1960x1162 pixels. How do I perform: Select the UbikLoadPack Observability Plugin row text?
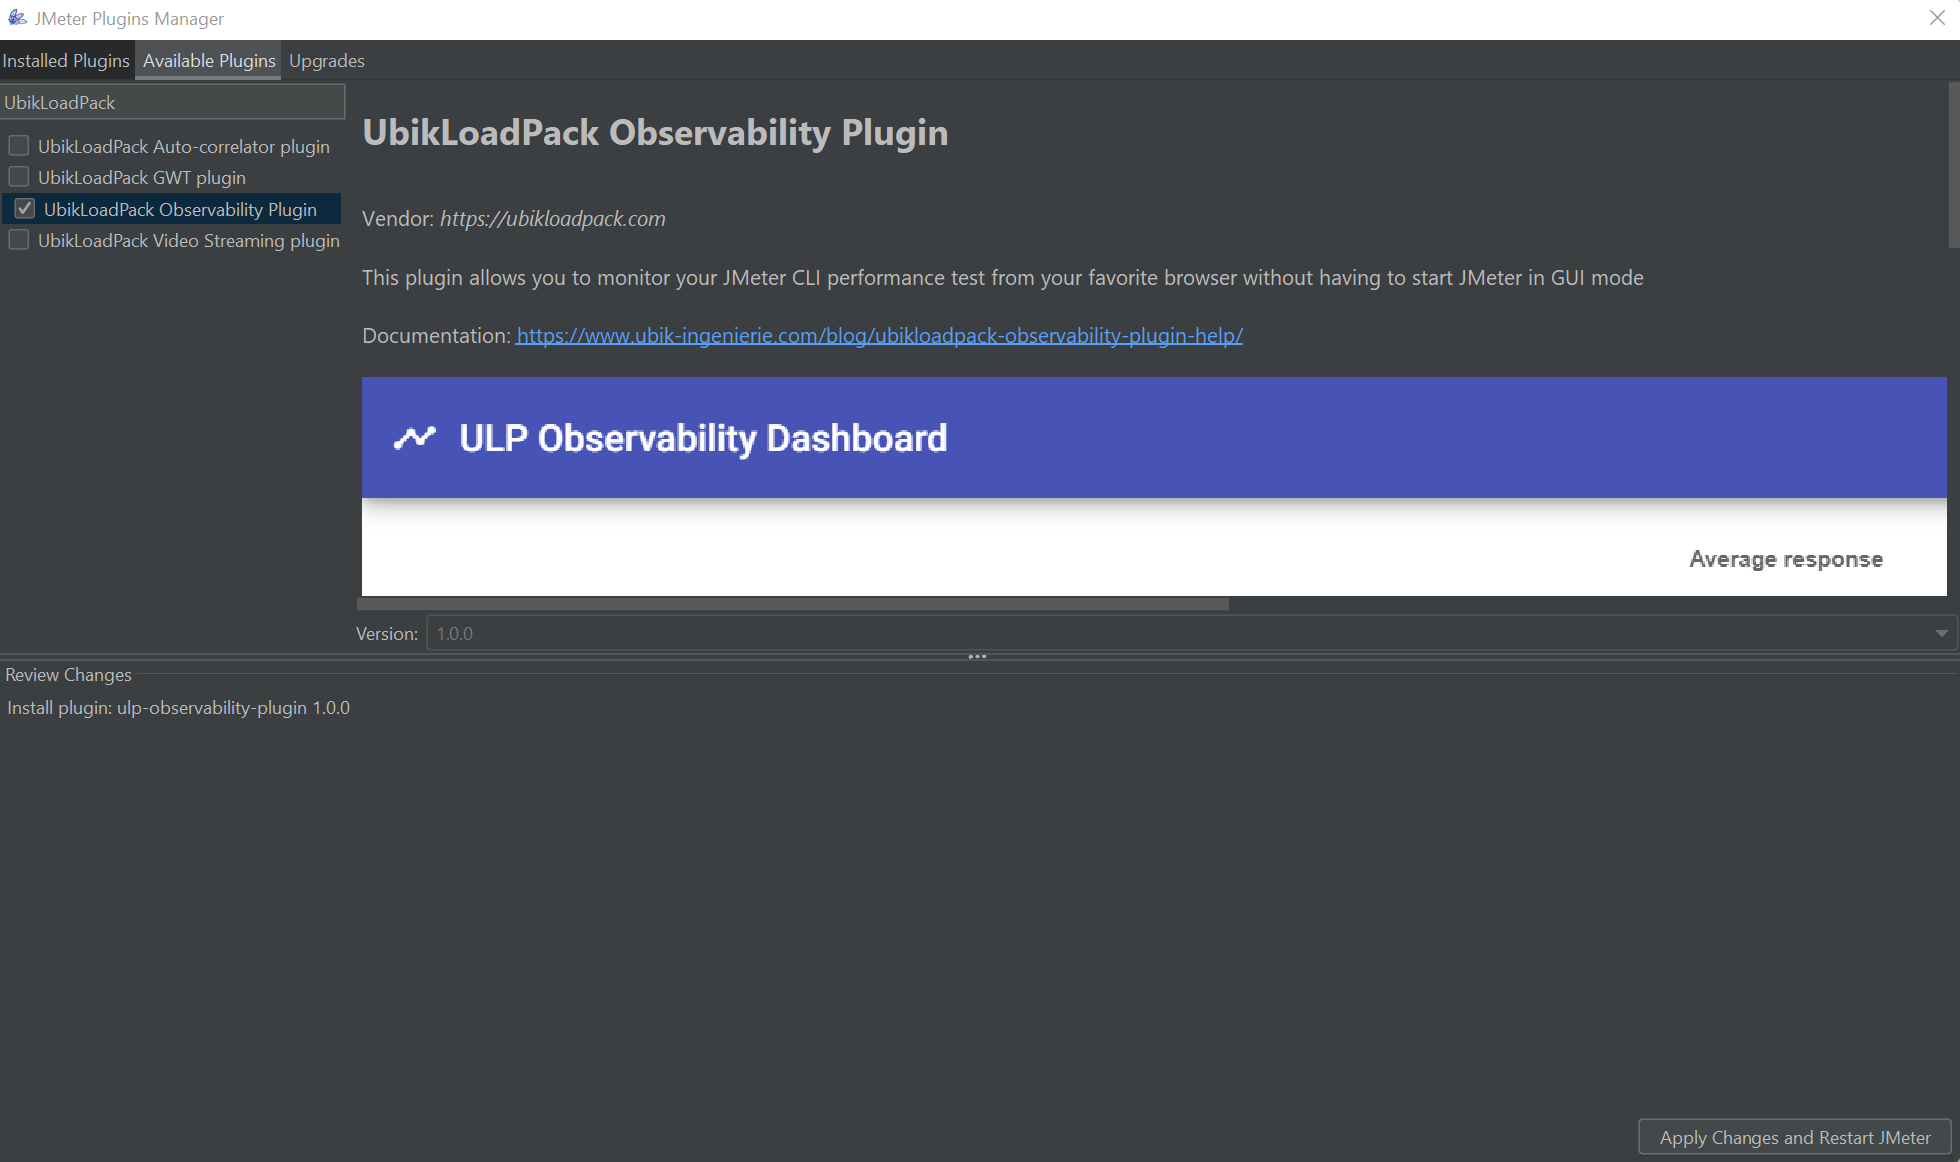pos(180,210)
